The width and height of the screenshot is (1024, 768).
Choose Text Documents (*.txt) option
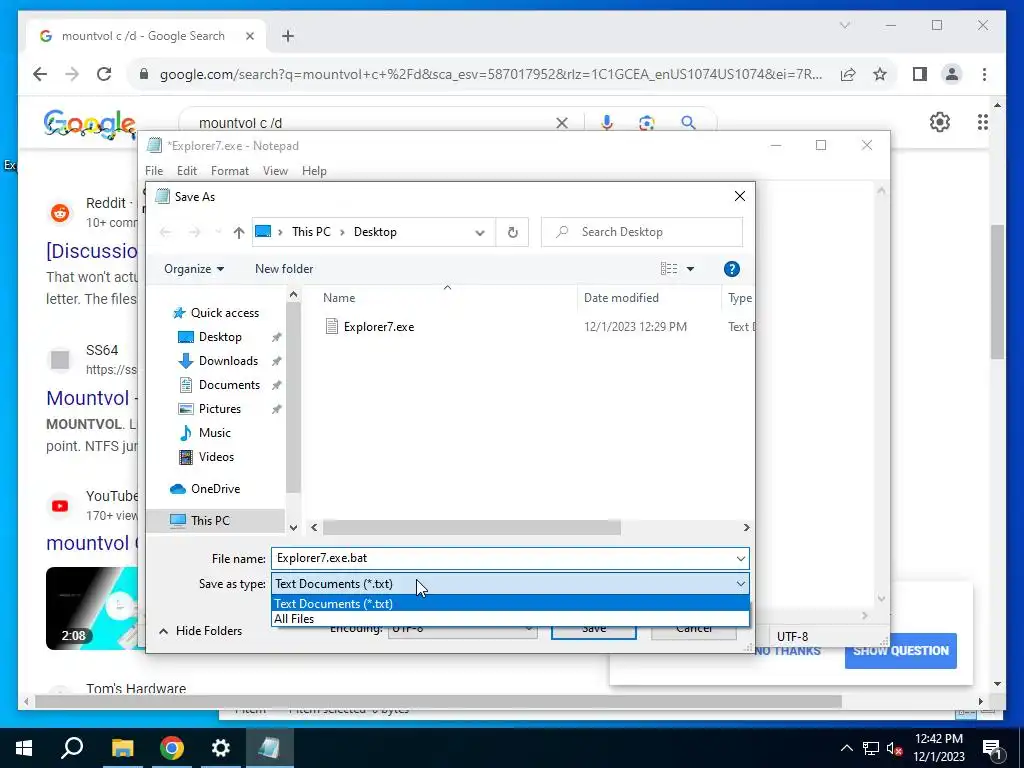[510, 603]
